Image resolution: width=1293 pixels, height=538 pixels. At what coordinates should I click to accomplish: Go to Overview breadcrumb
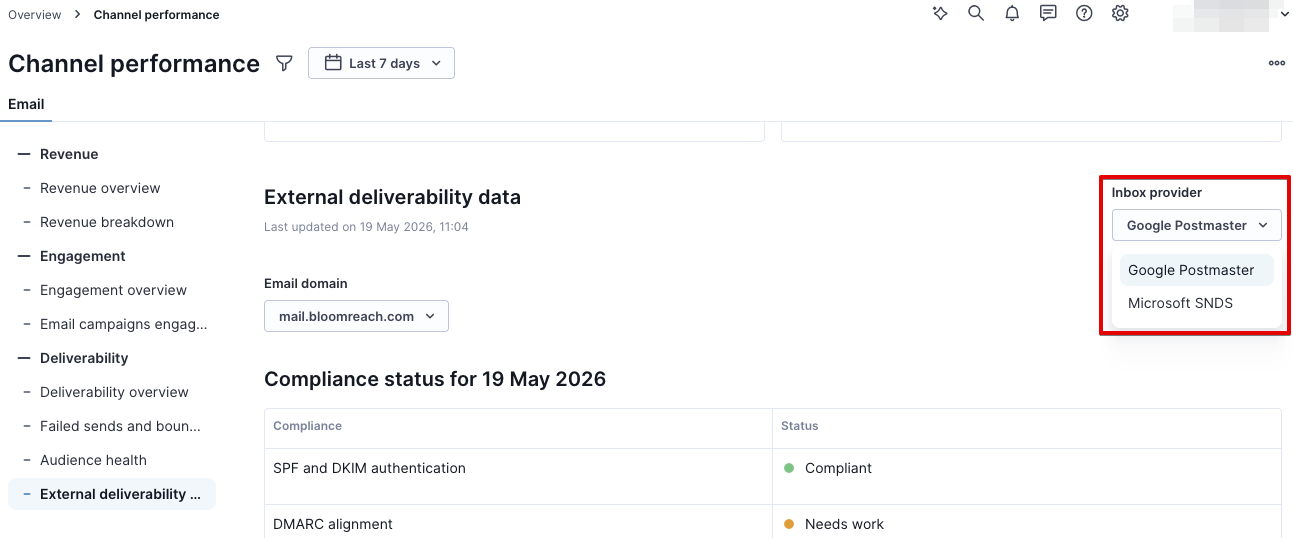[35, 15]
